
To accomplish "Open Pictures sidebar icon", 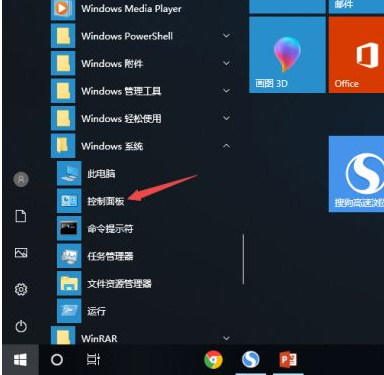I will tap(21, 253).
